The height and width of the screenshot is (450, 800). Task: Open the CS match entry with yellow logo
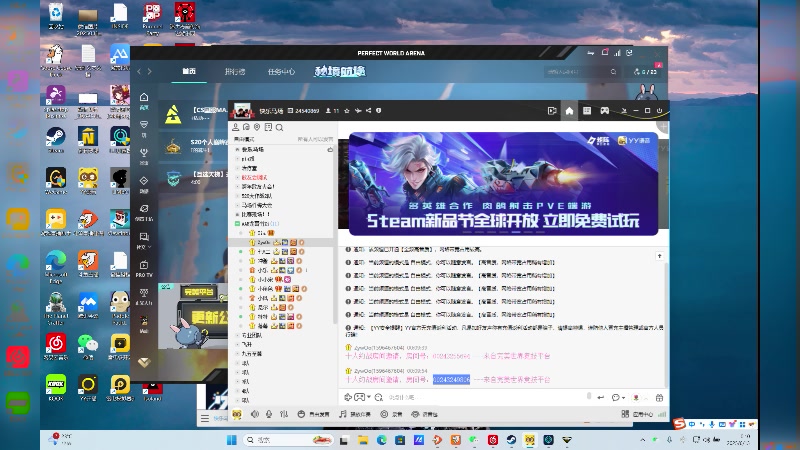(194, 114)
